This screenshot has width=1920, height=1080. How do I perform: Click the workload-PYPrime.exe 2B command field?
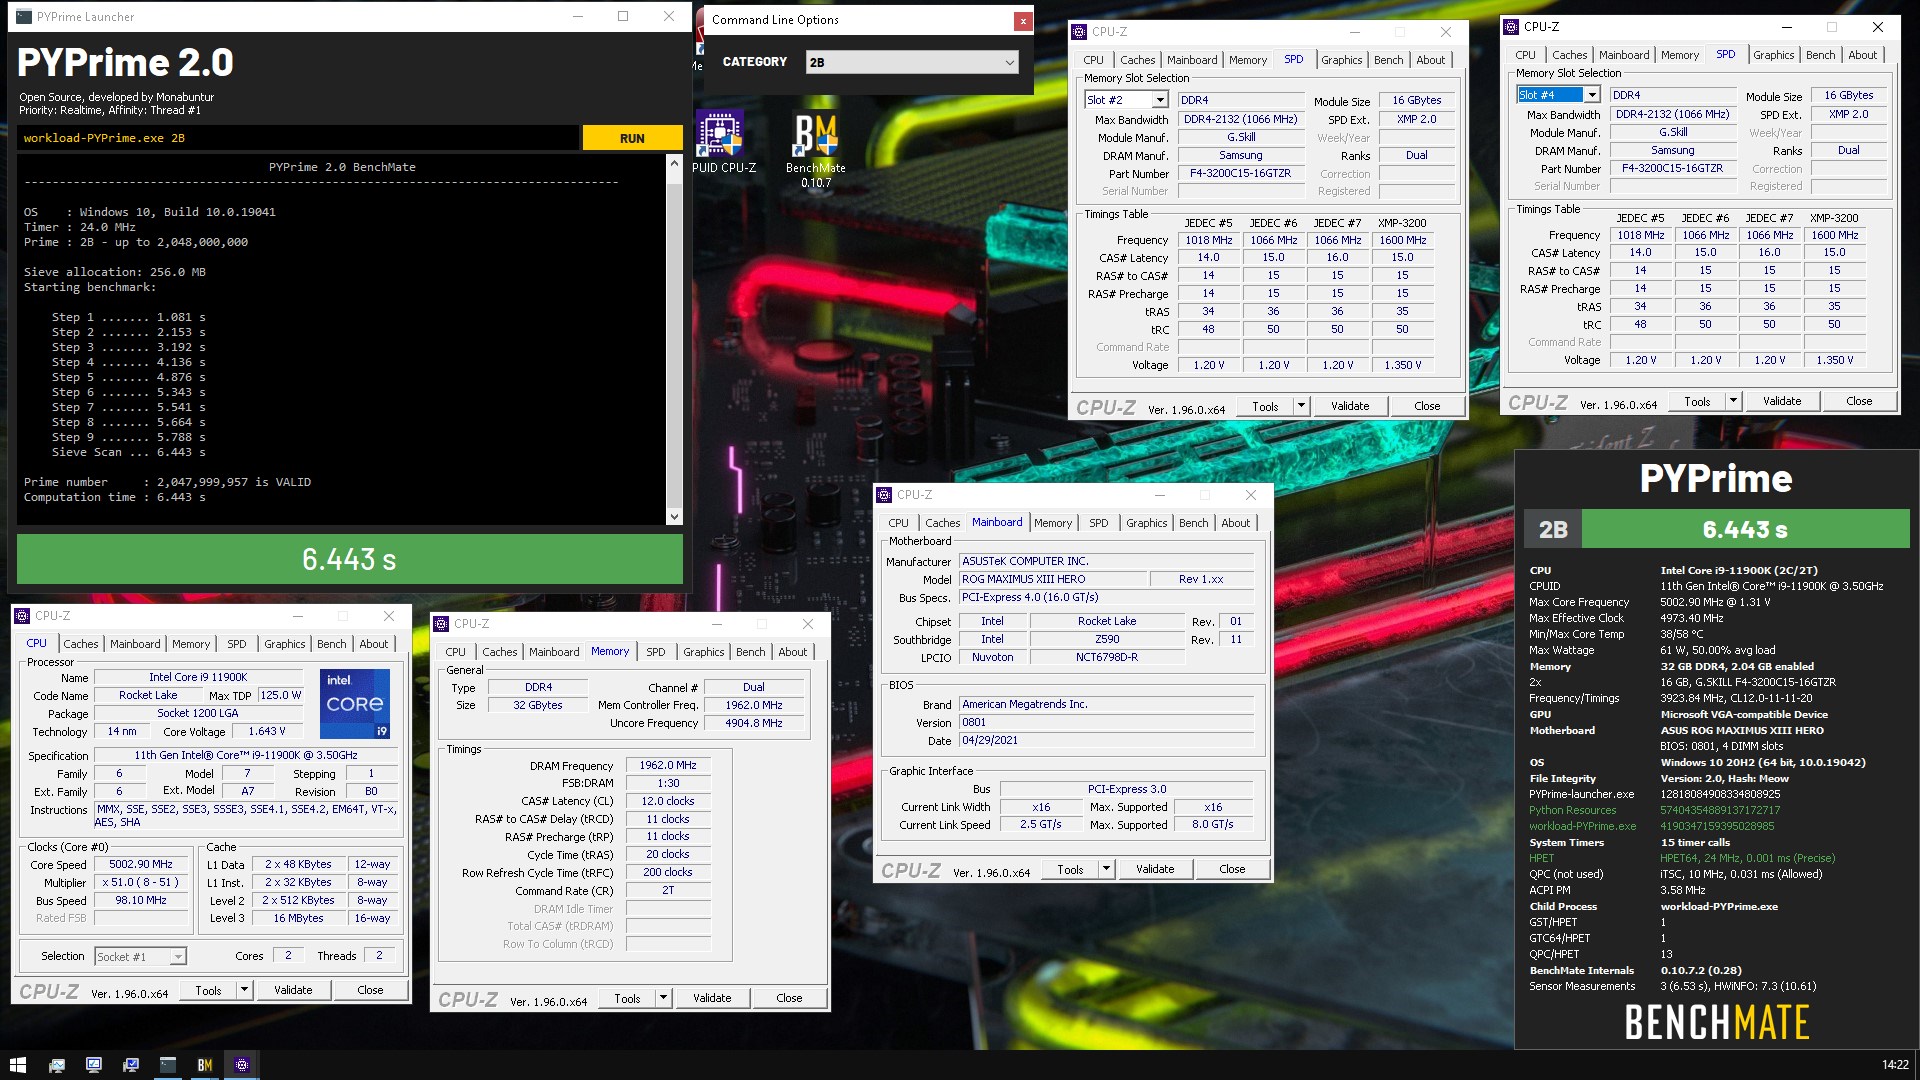(298, 138)
